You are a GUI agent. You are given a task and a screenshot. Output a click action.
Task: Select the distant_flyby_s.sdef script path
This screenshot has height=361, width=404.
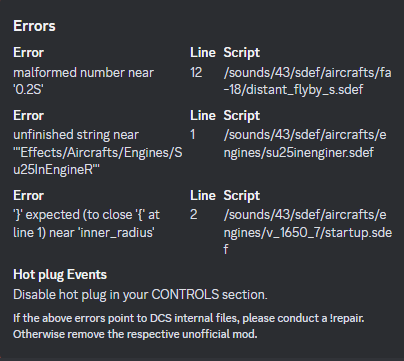(x=307, y=81)
